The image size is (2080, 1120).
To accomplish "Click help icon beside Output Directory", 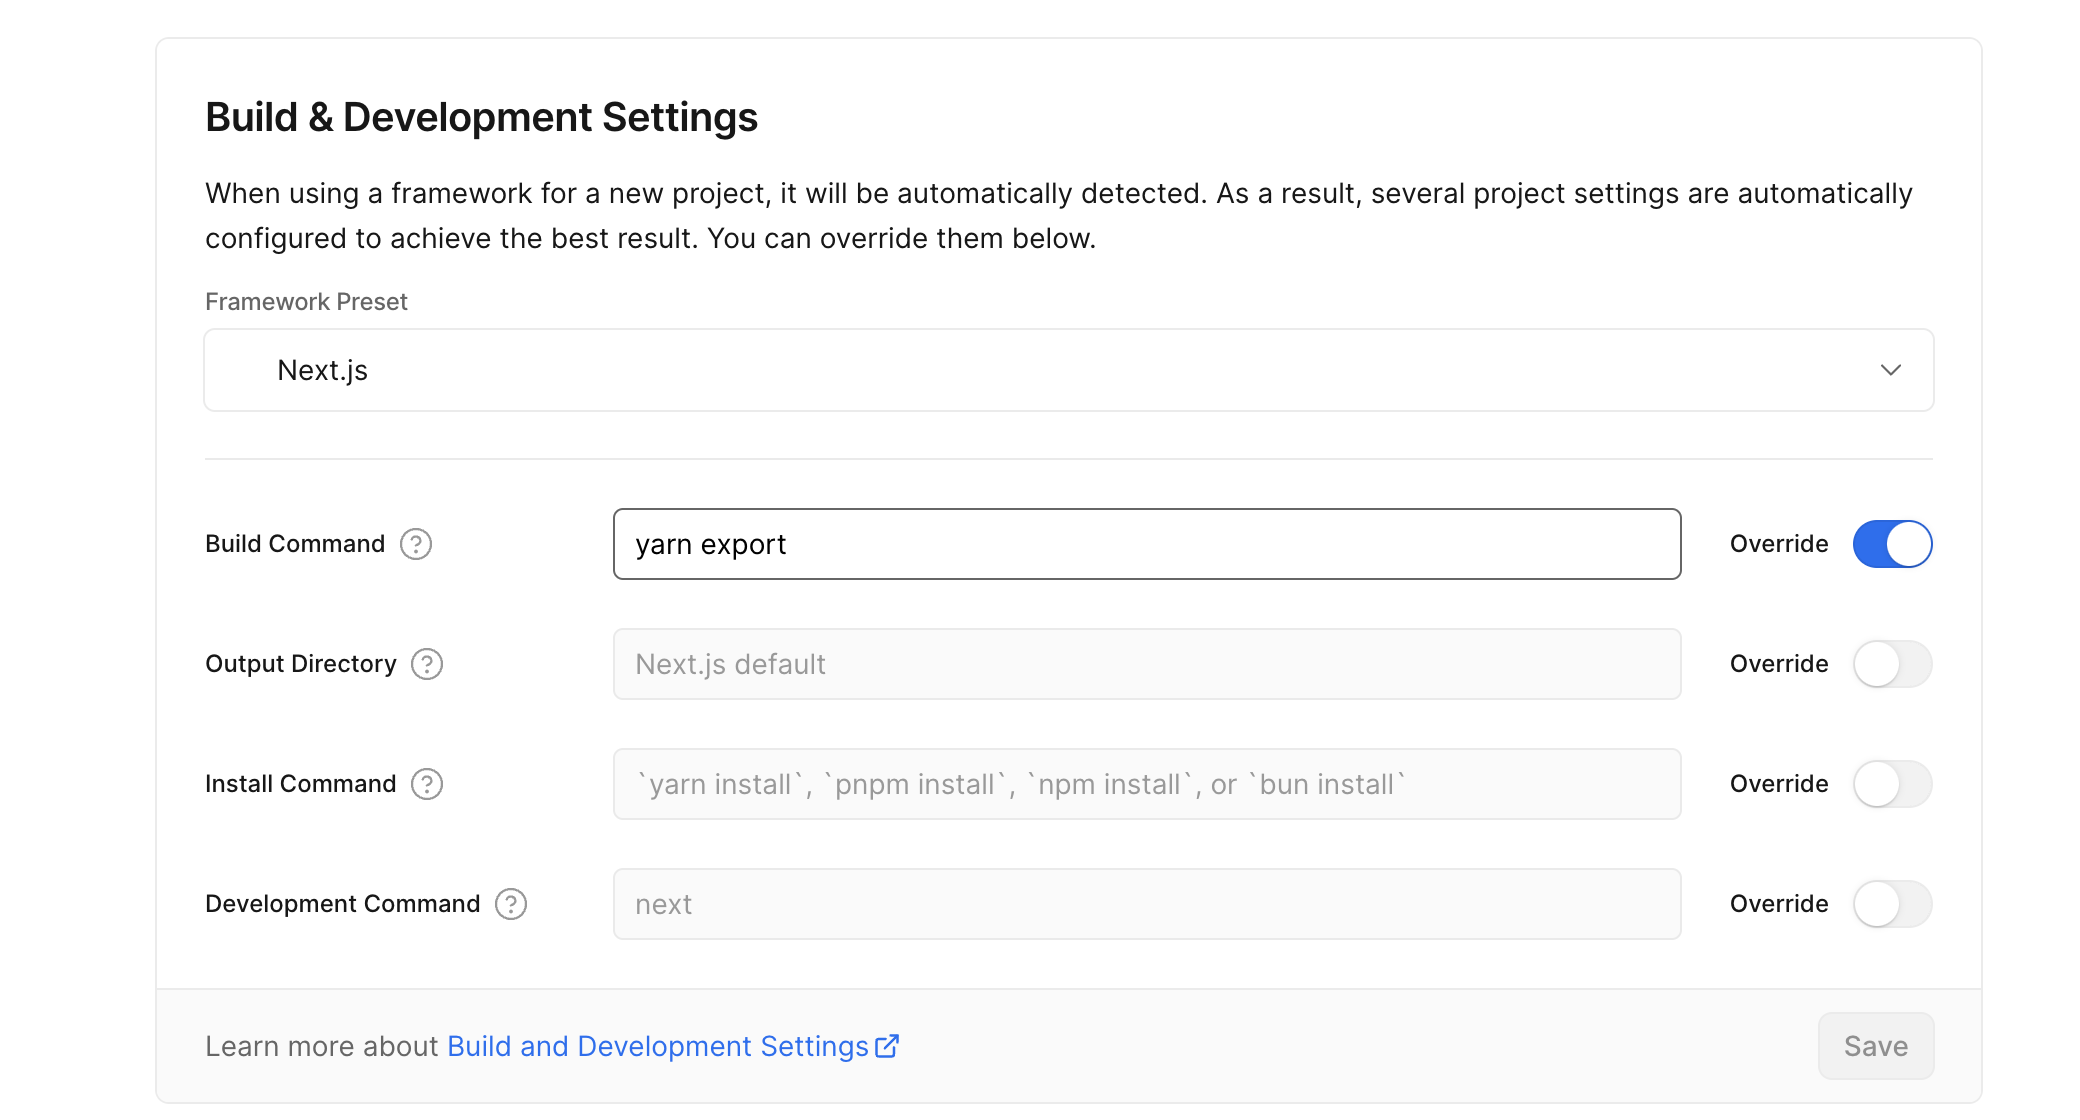I will pyautogui.click(x=427, y=664).
